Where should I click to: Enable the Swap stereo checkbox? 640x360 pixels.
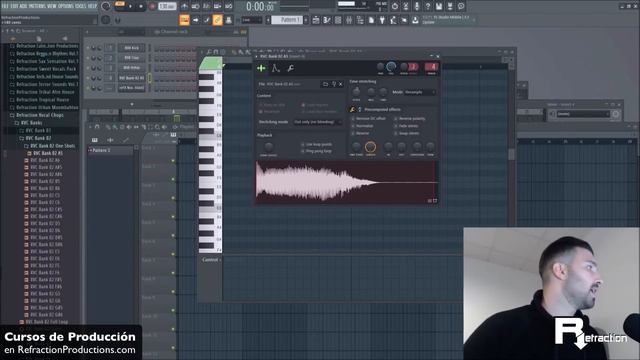(x=396, y=133)
